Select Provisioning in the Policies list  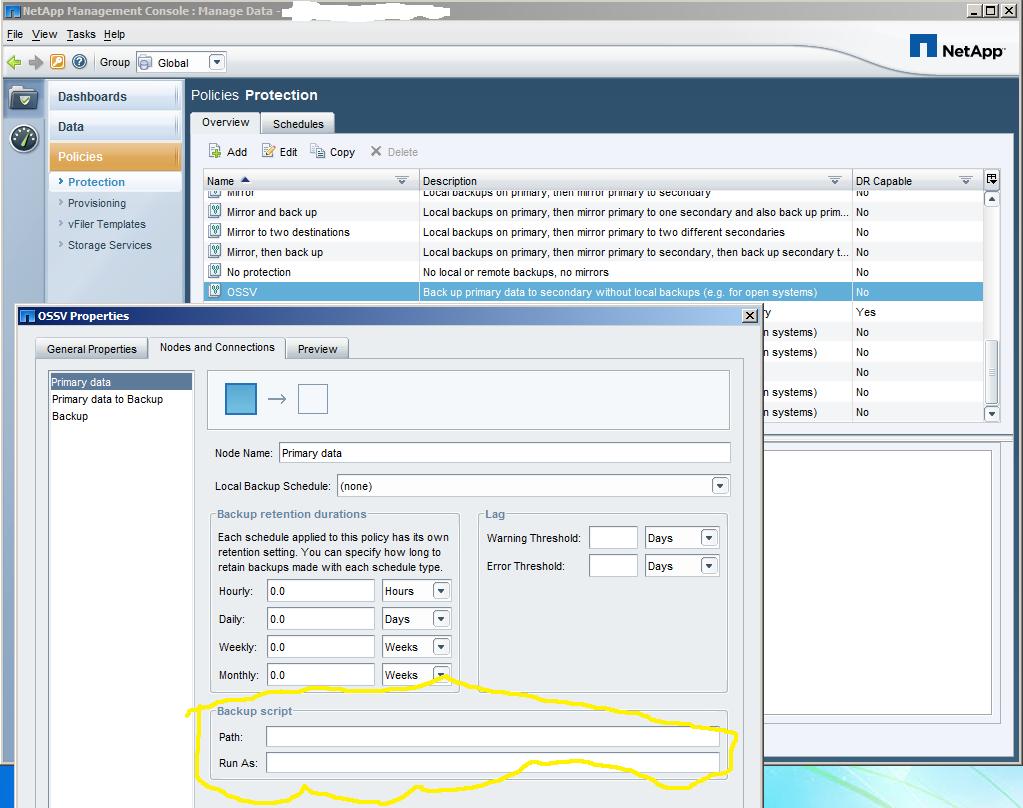tap(97, 203)
